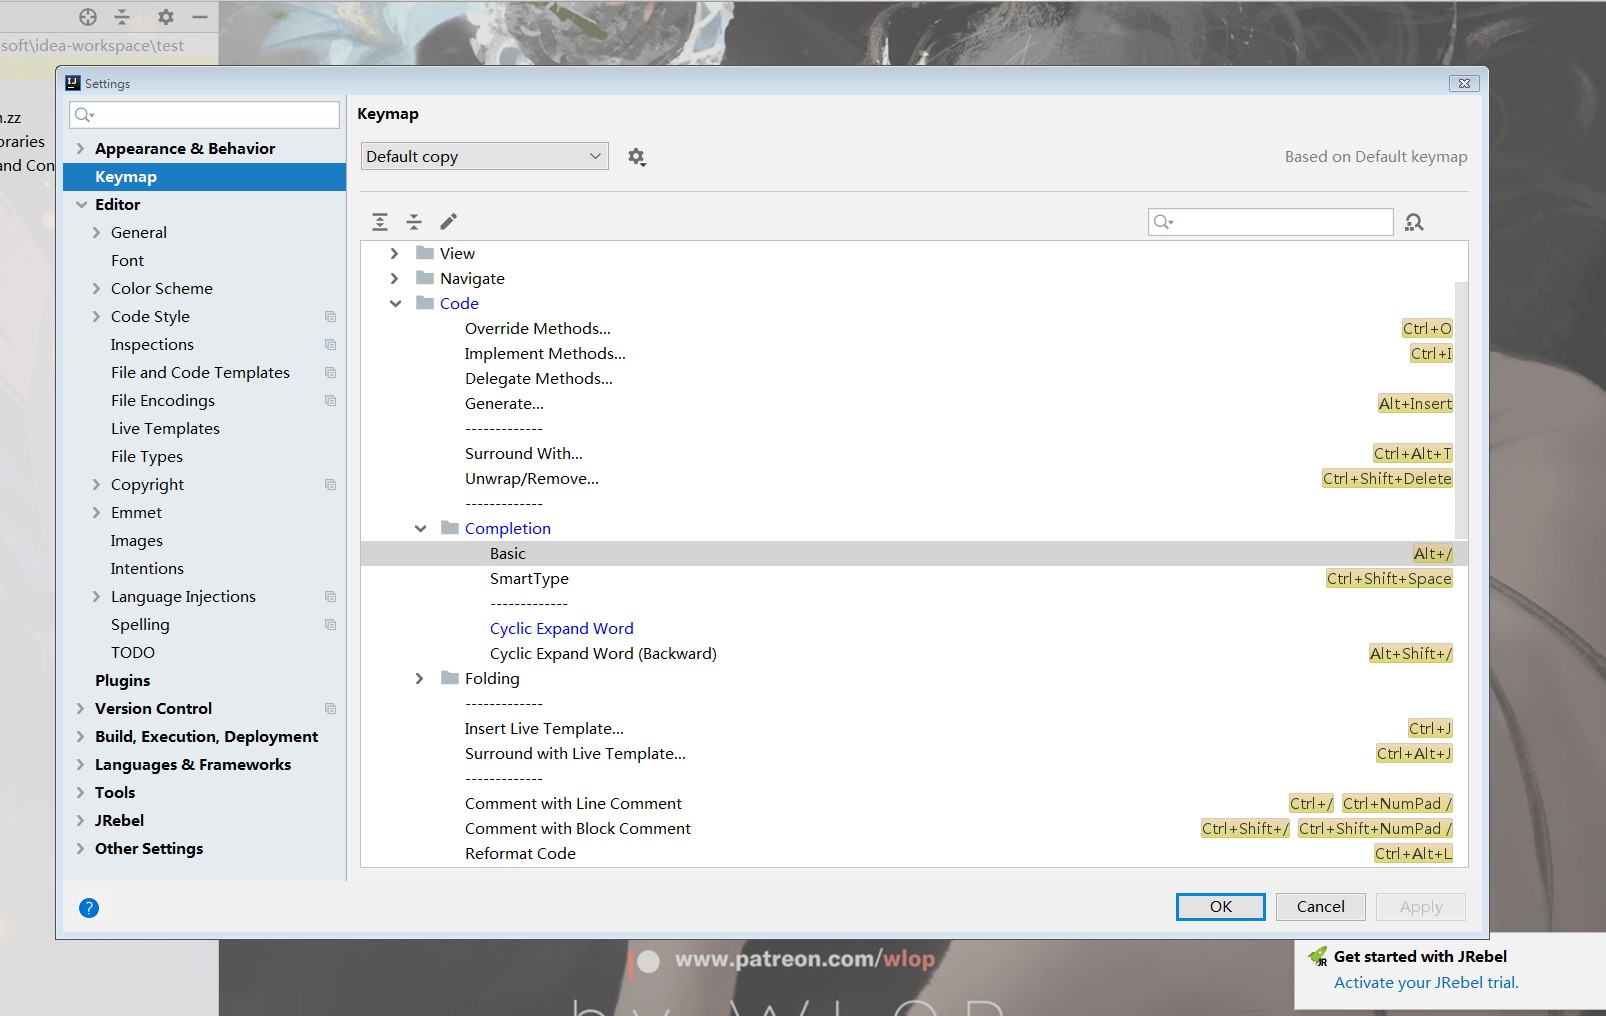
Task: Click the pencil Edit Shortcut icon
Action: 448,222
